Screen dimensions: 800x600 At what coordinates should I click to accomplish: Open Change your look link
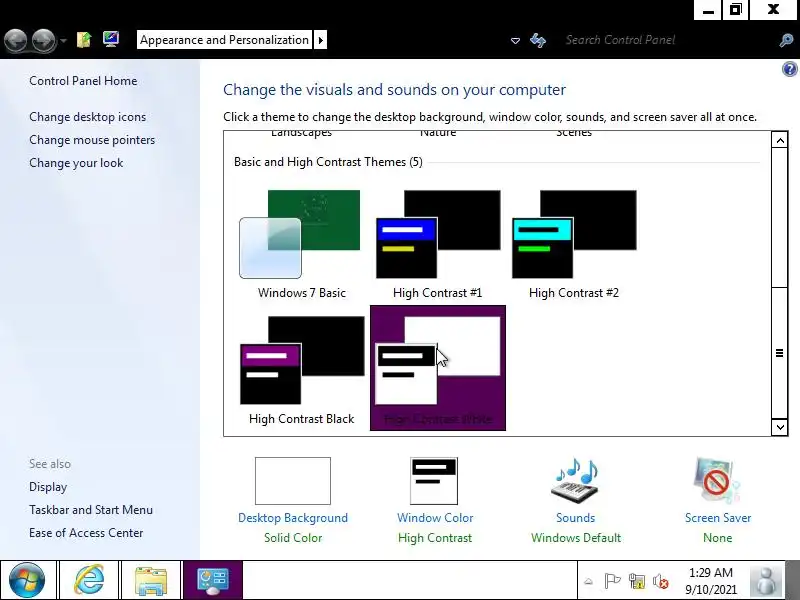coord(76,163)
